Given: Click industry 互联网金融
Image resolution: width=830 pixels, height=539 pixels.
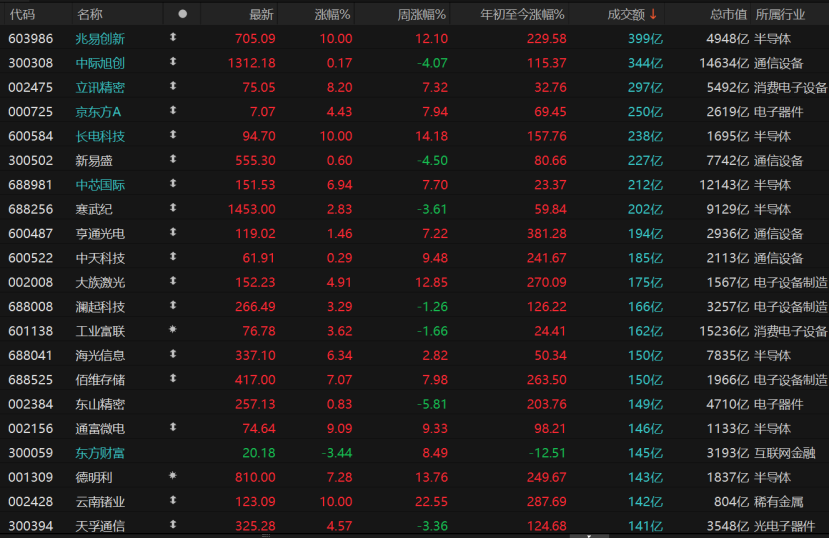Looking at the screenshot, I should coord(784,453).
